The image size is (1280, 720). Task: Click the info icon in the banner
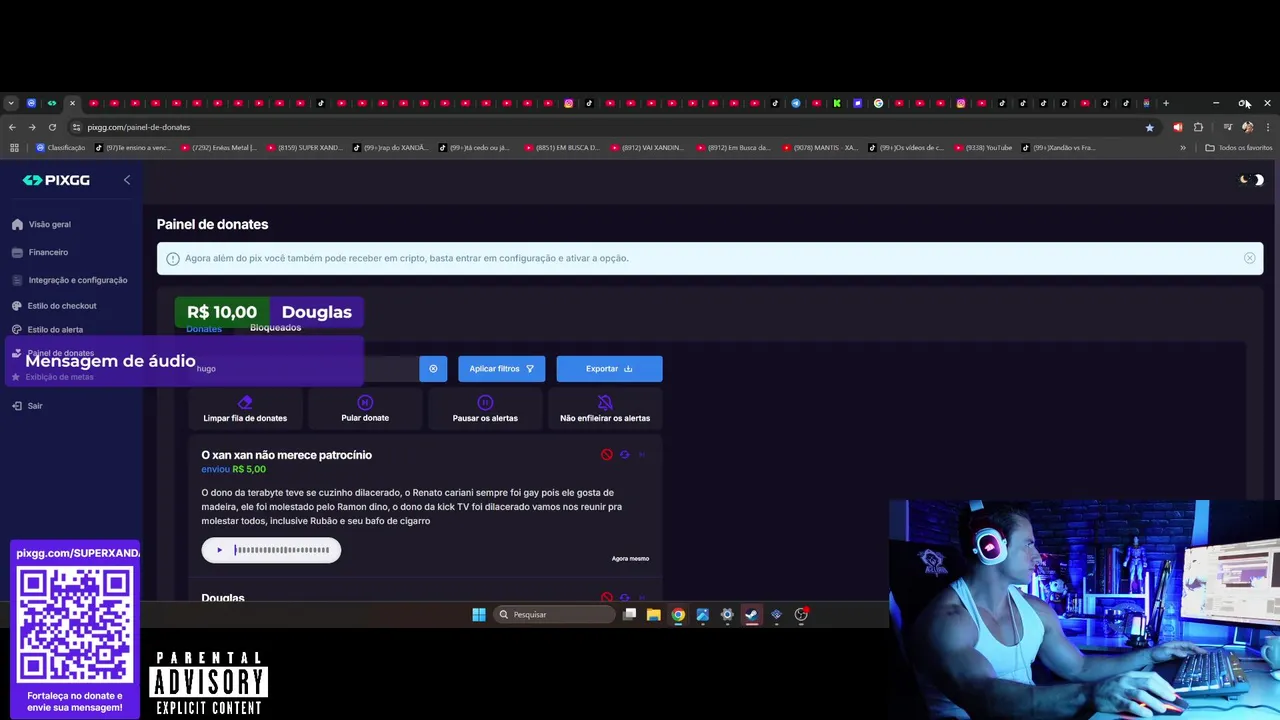[x=172, y=258]
